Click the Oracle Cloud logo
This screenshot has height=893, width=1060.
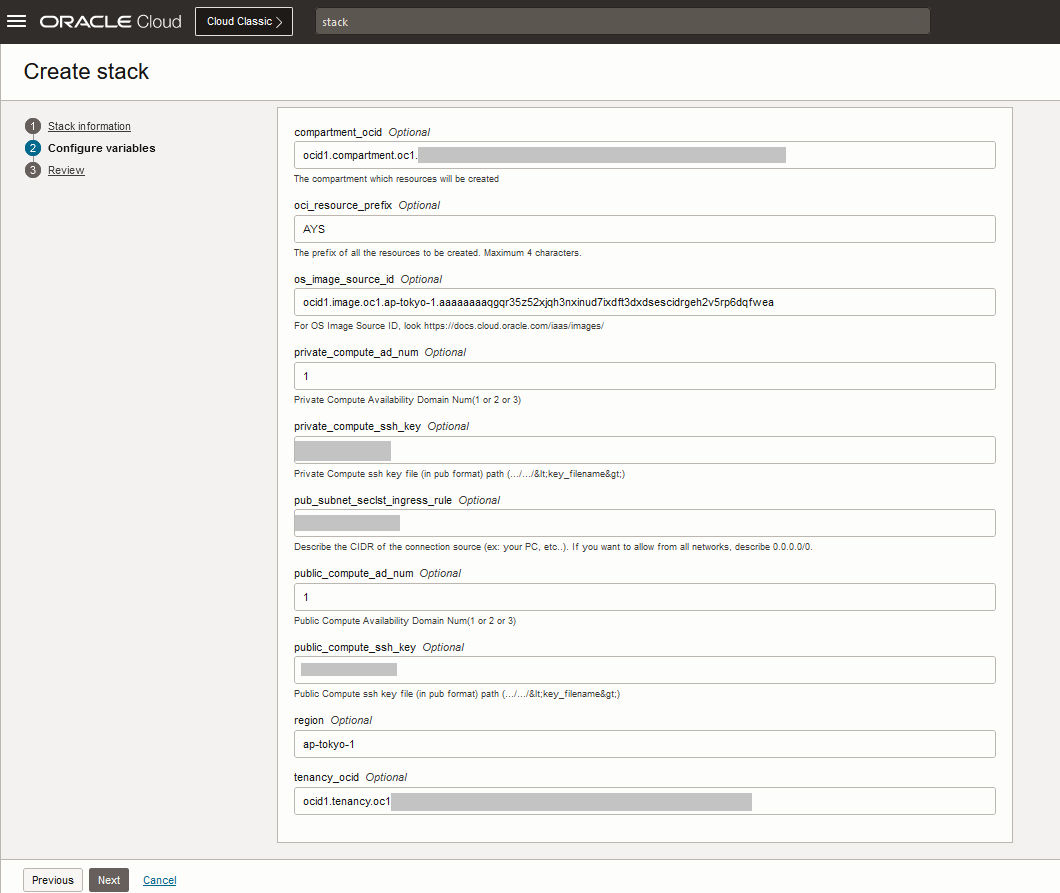pos(110,22)
